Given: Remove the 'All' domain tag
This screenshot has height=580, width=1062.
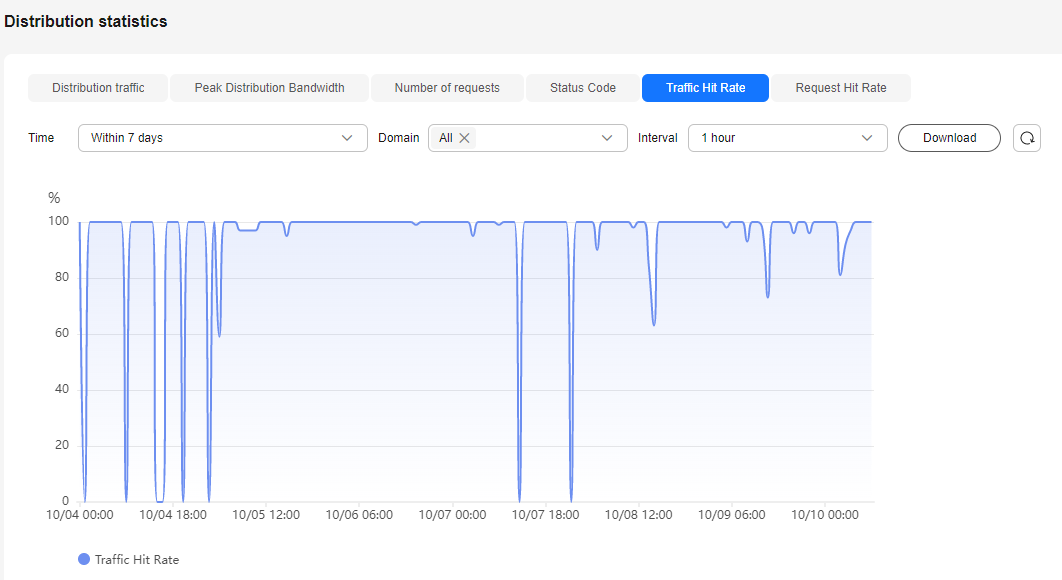Looking at the screenshot, I should (x=465, y=138).
